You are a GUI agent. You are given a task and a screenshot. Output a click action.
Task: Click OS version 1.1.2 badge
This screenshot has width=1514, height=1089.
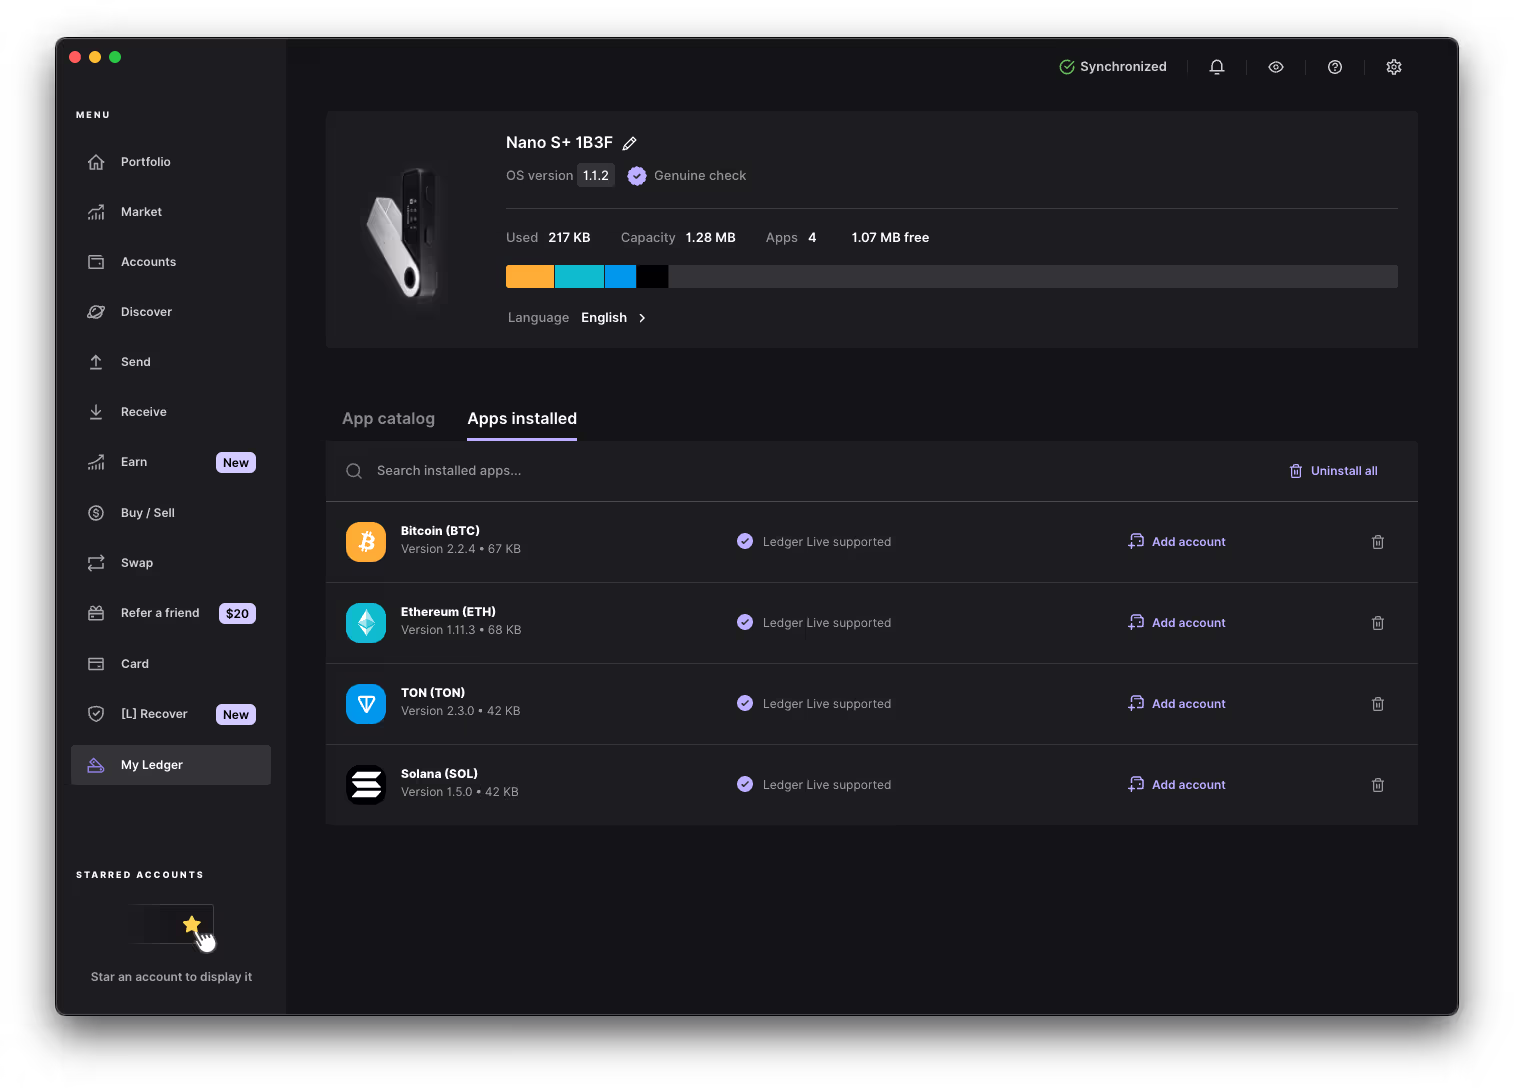tap(596, 176)
